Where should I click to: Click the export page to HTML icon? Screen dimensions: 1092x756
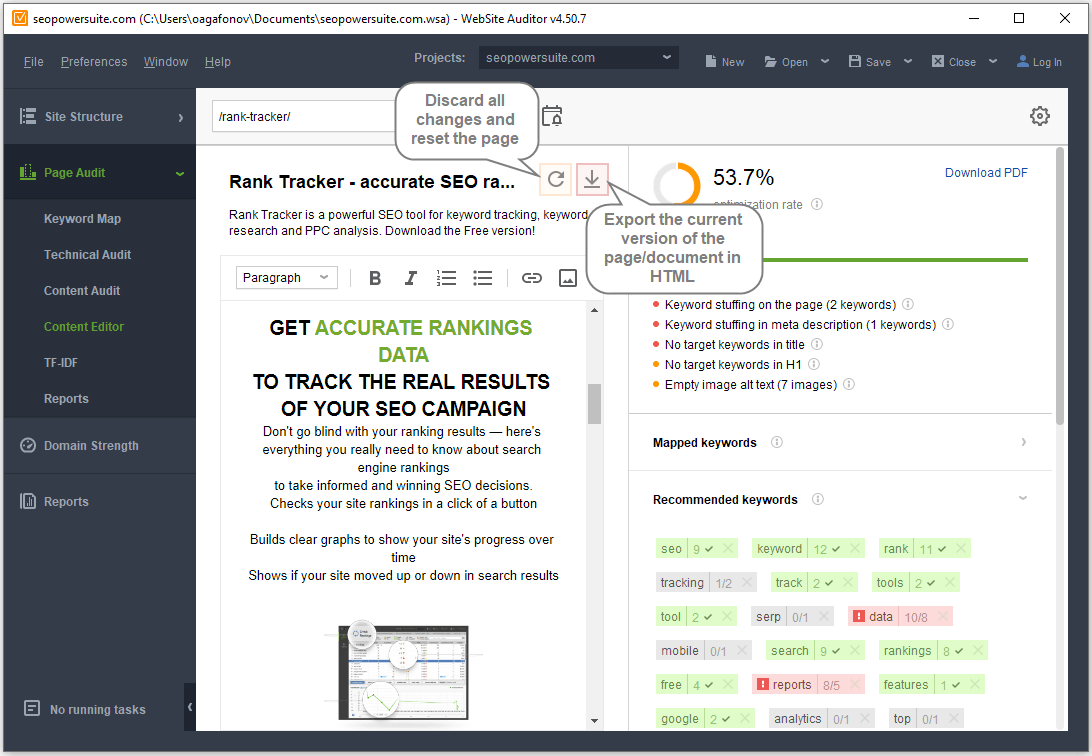[592, 179]
